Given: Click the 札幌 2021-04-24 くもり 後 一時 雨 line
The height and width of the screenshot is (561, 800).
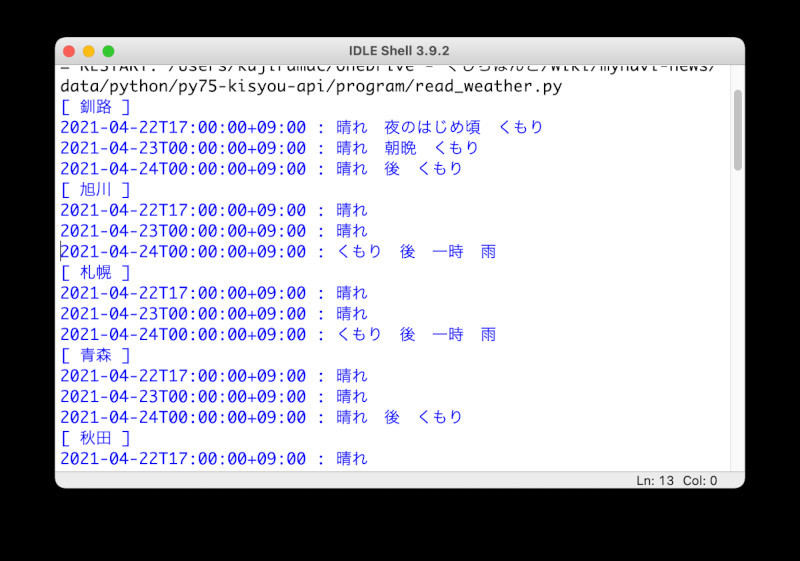Looking at the screenshot, I should [x=278, y=335].
